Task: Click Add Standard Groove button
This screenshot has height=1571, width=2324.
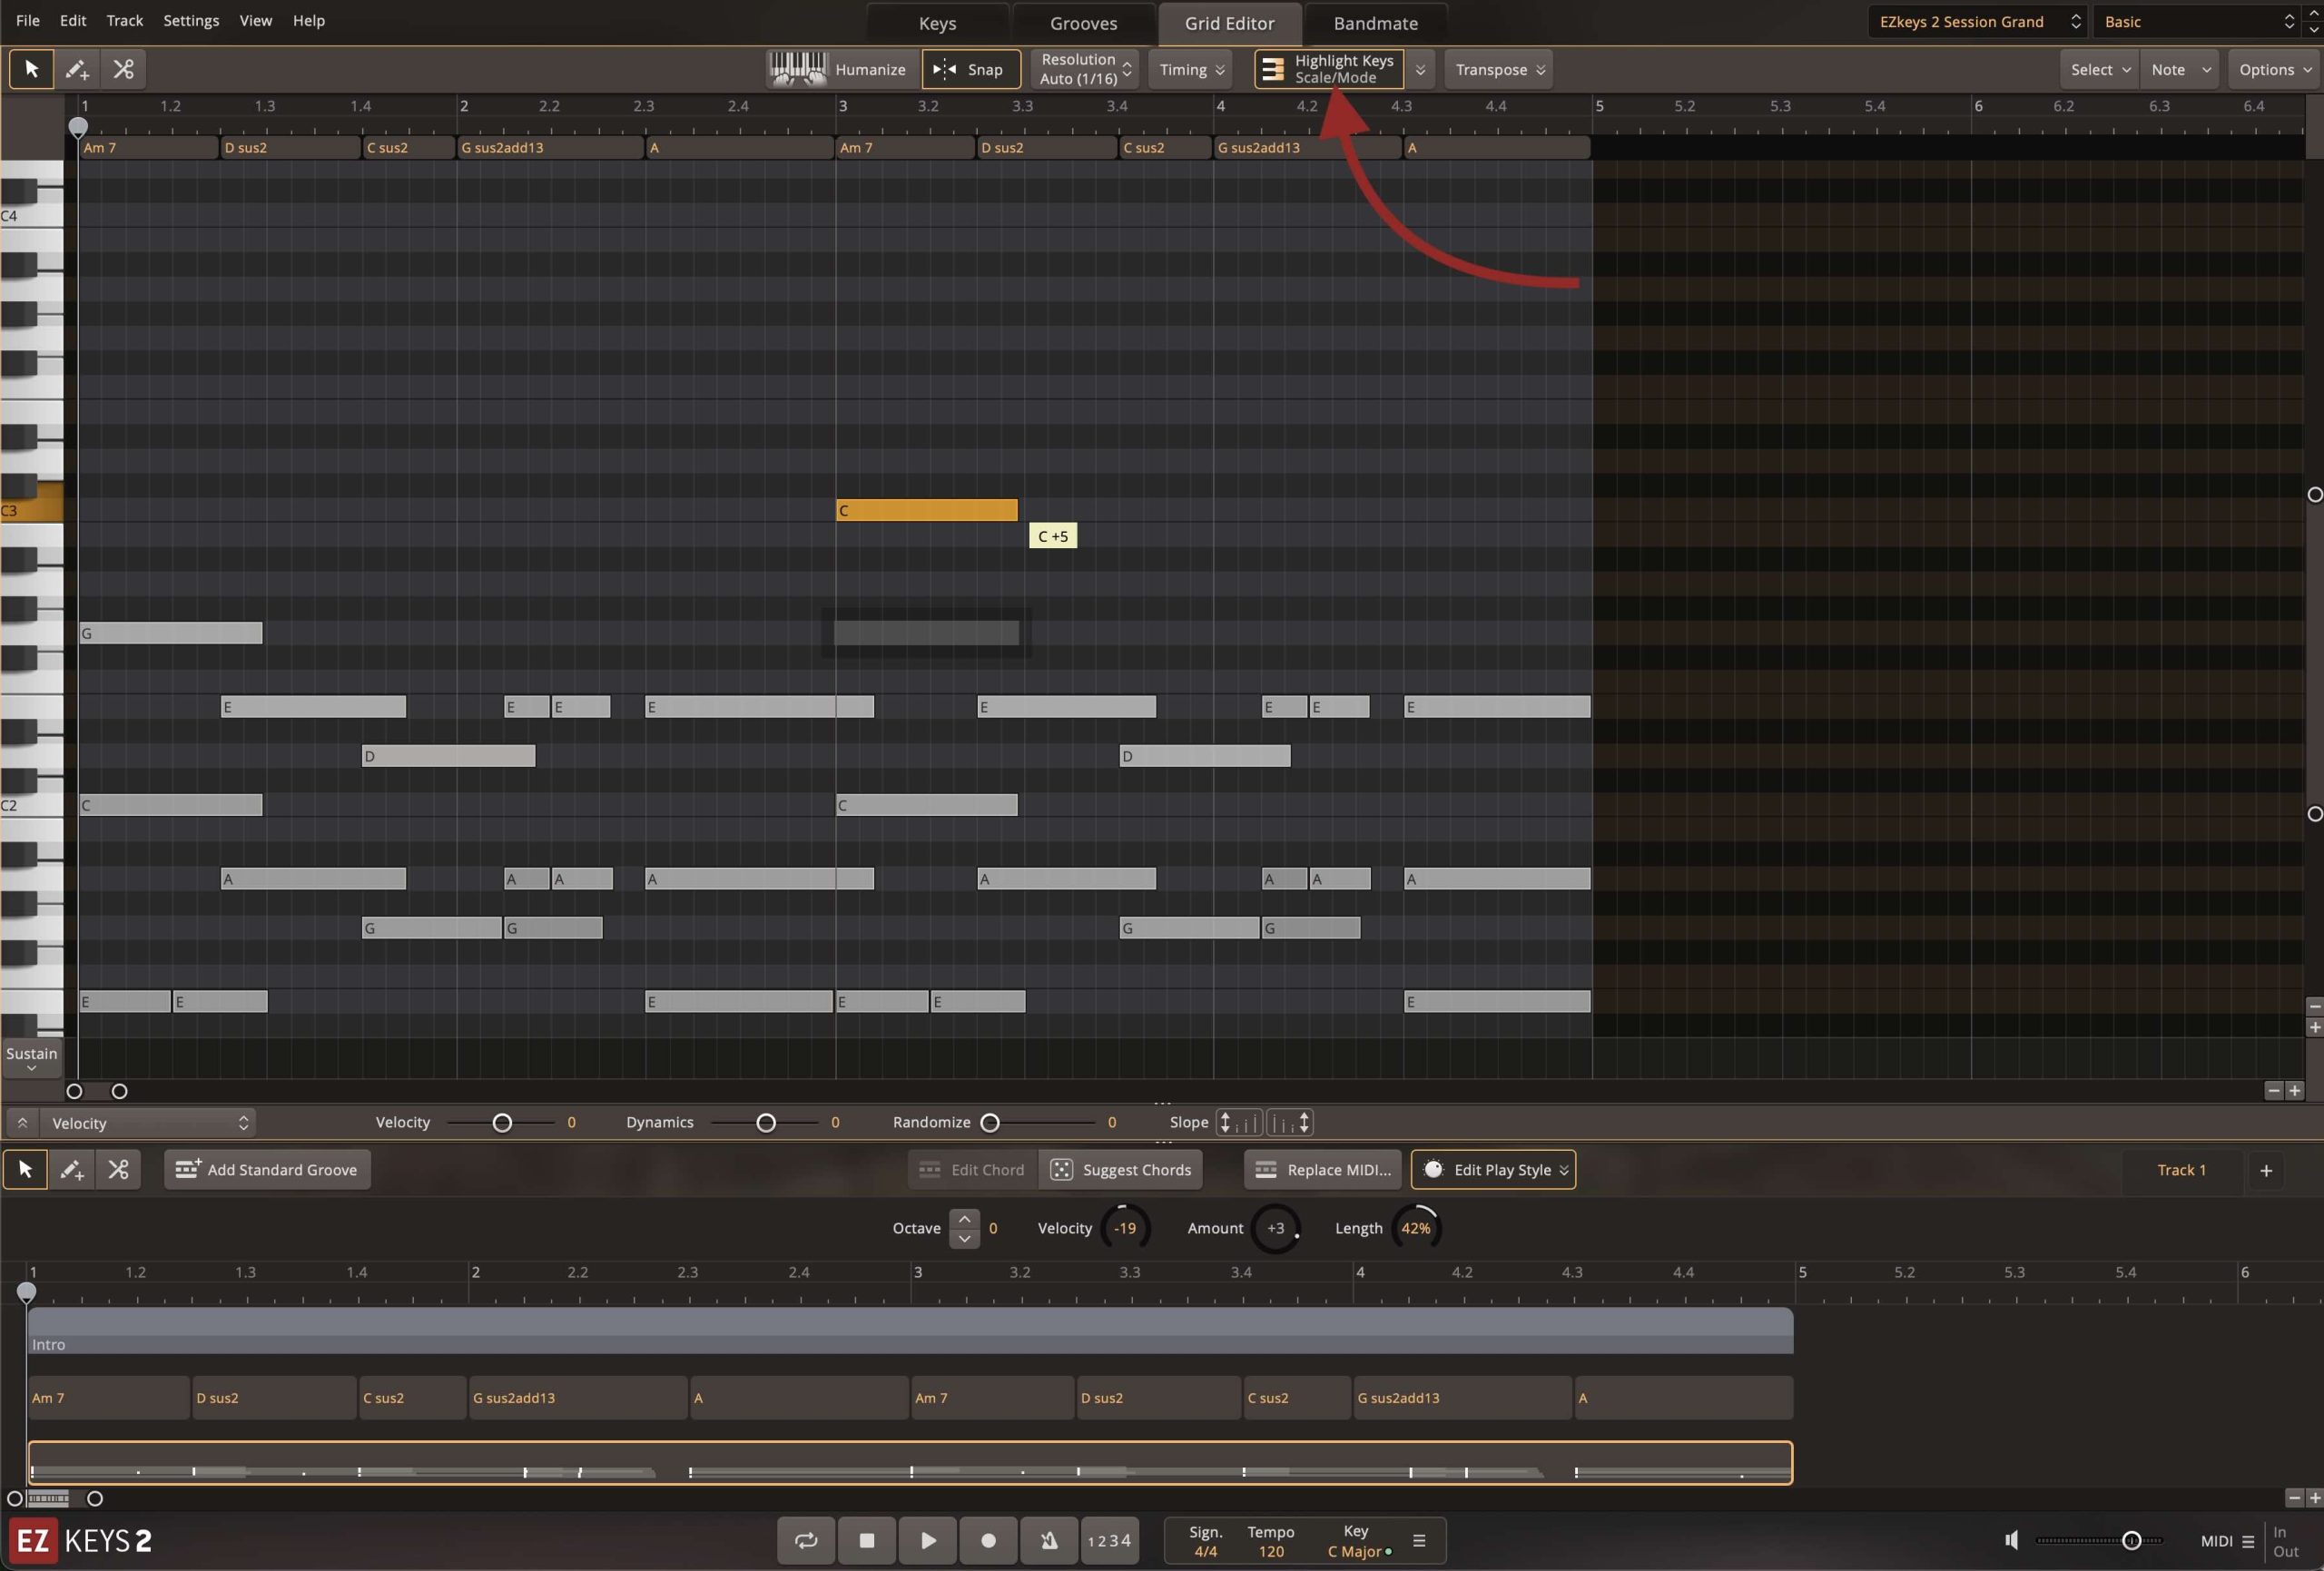Action: coord(267,1169)
